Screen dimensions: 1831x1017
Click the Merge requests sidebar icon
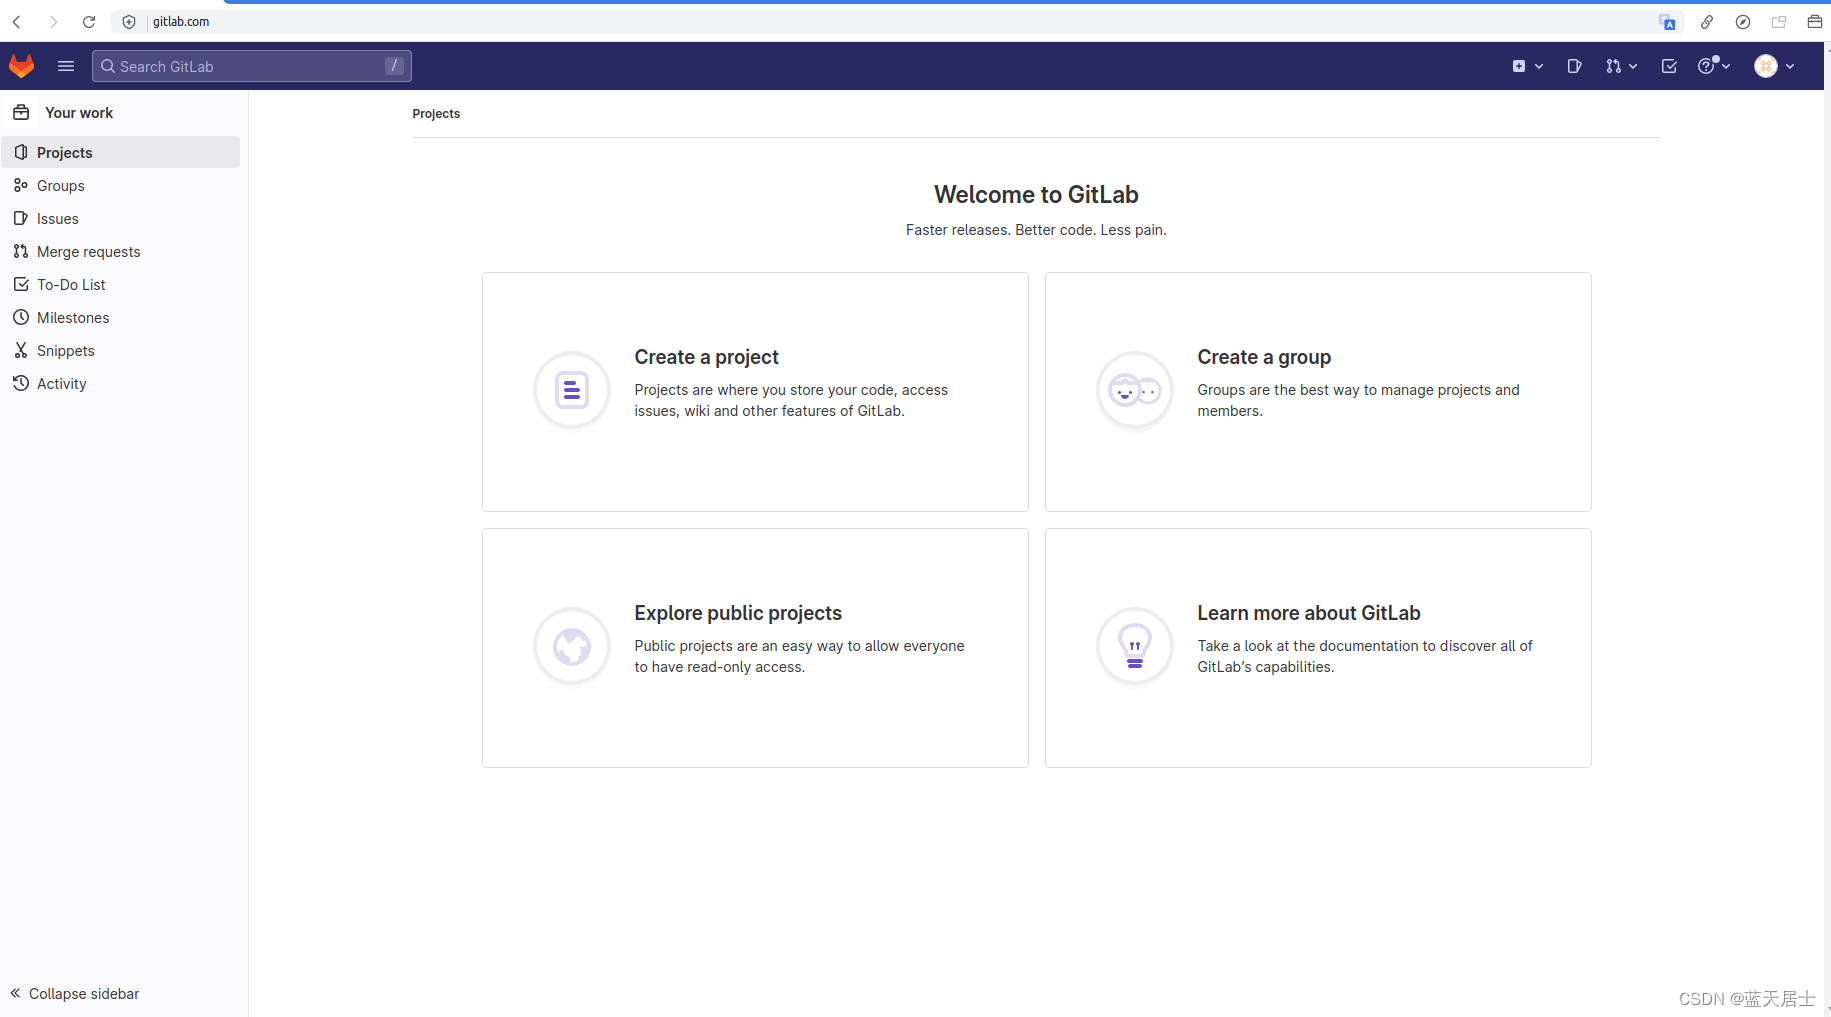(x=20, y=251)
